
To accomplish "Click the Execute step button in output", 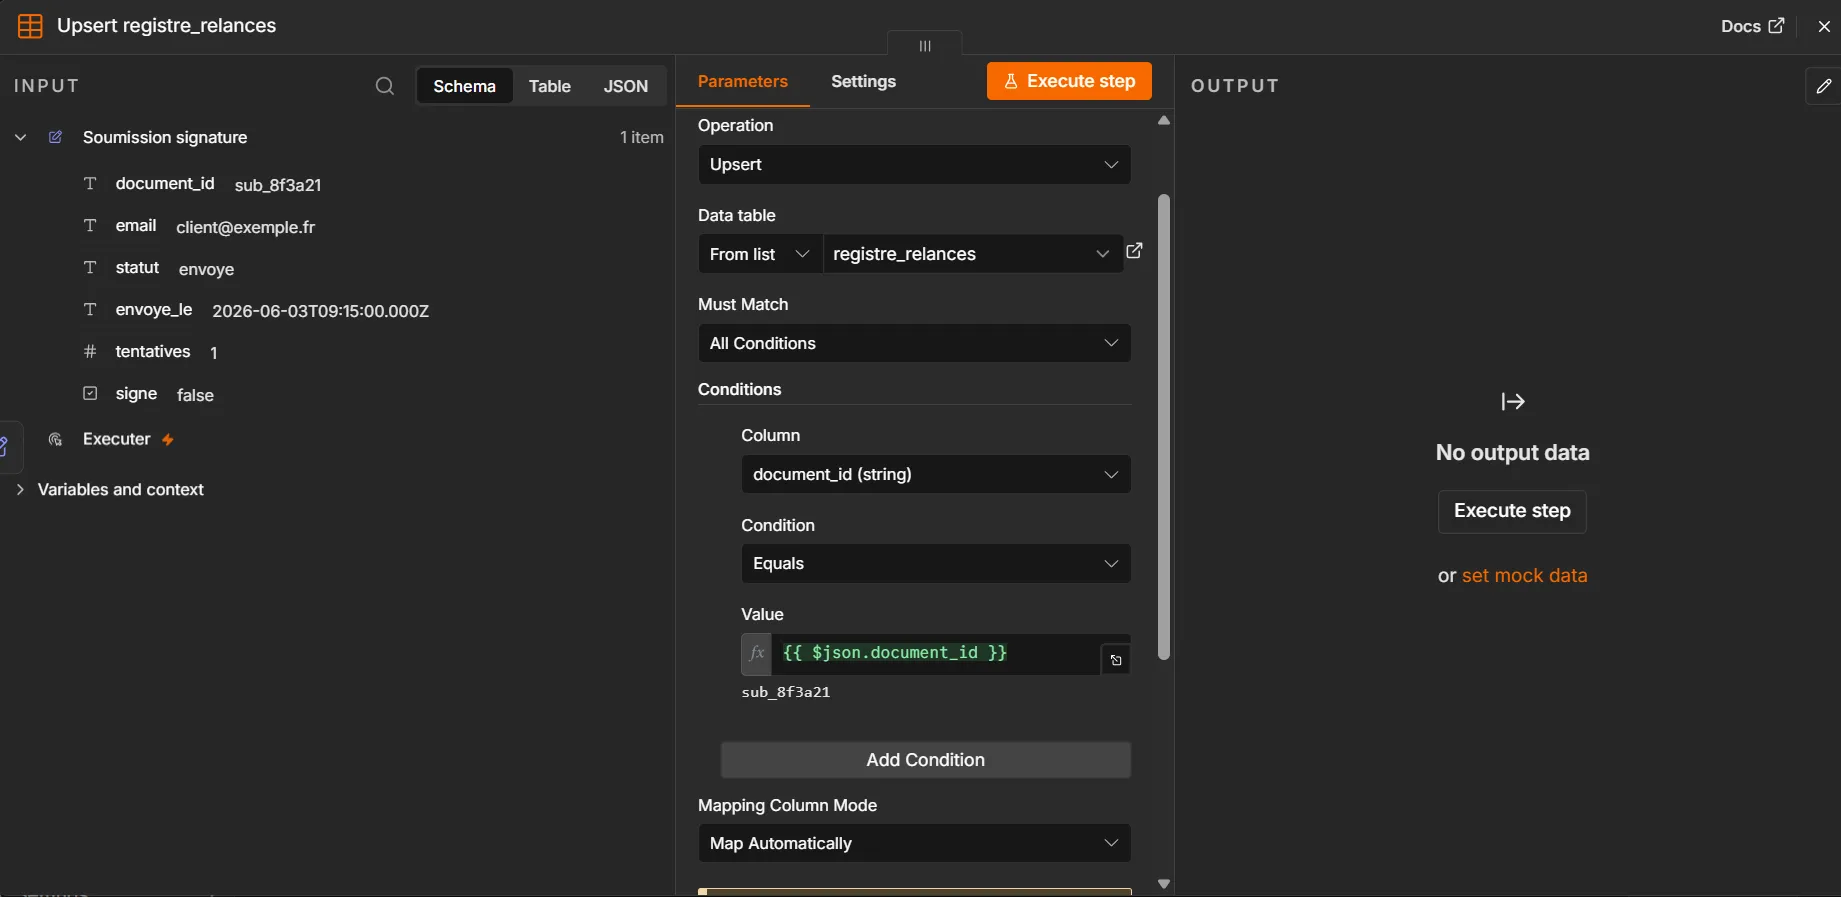I will click(x=1512, y=511).
